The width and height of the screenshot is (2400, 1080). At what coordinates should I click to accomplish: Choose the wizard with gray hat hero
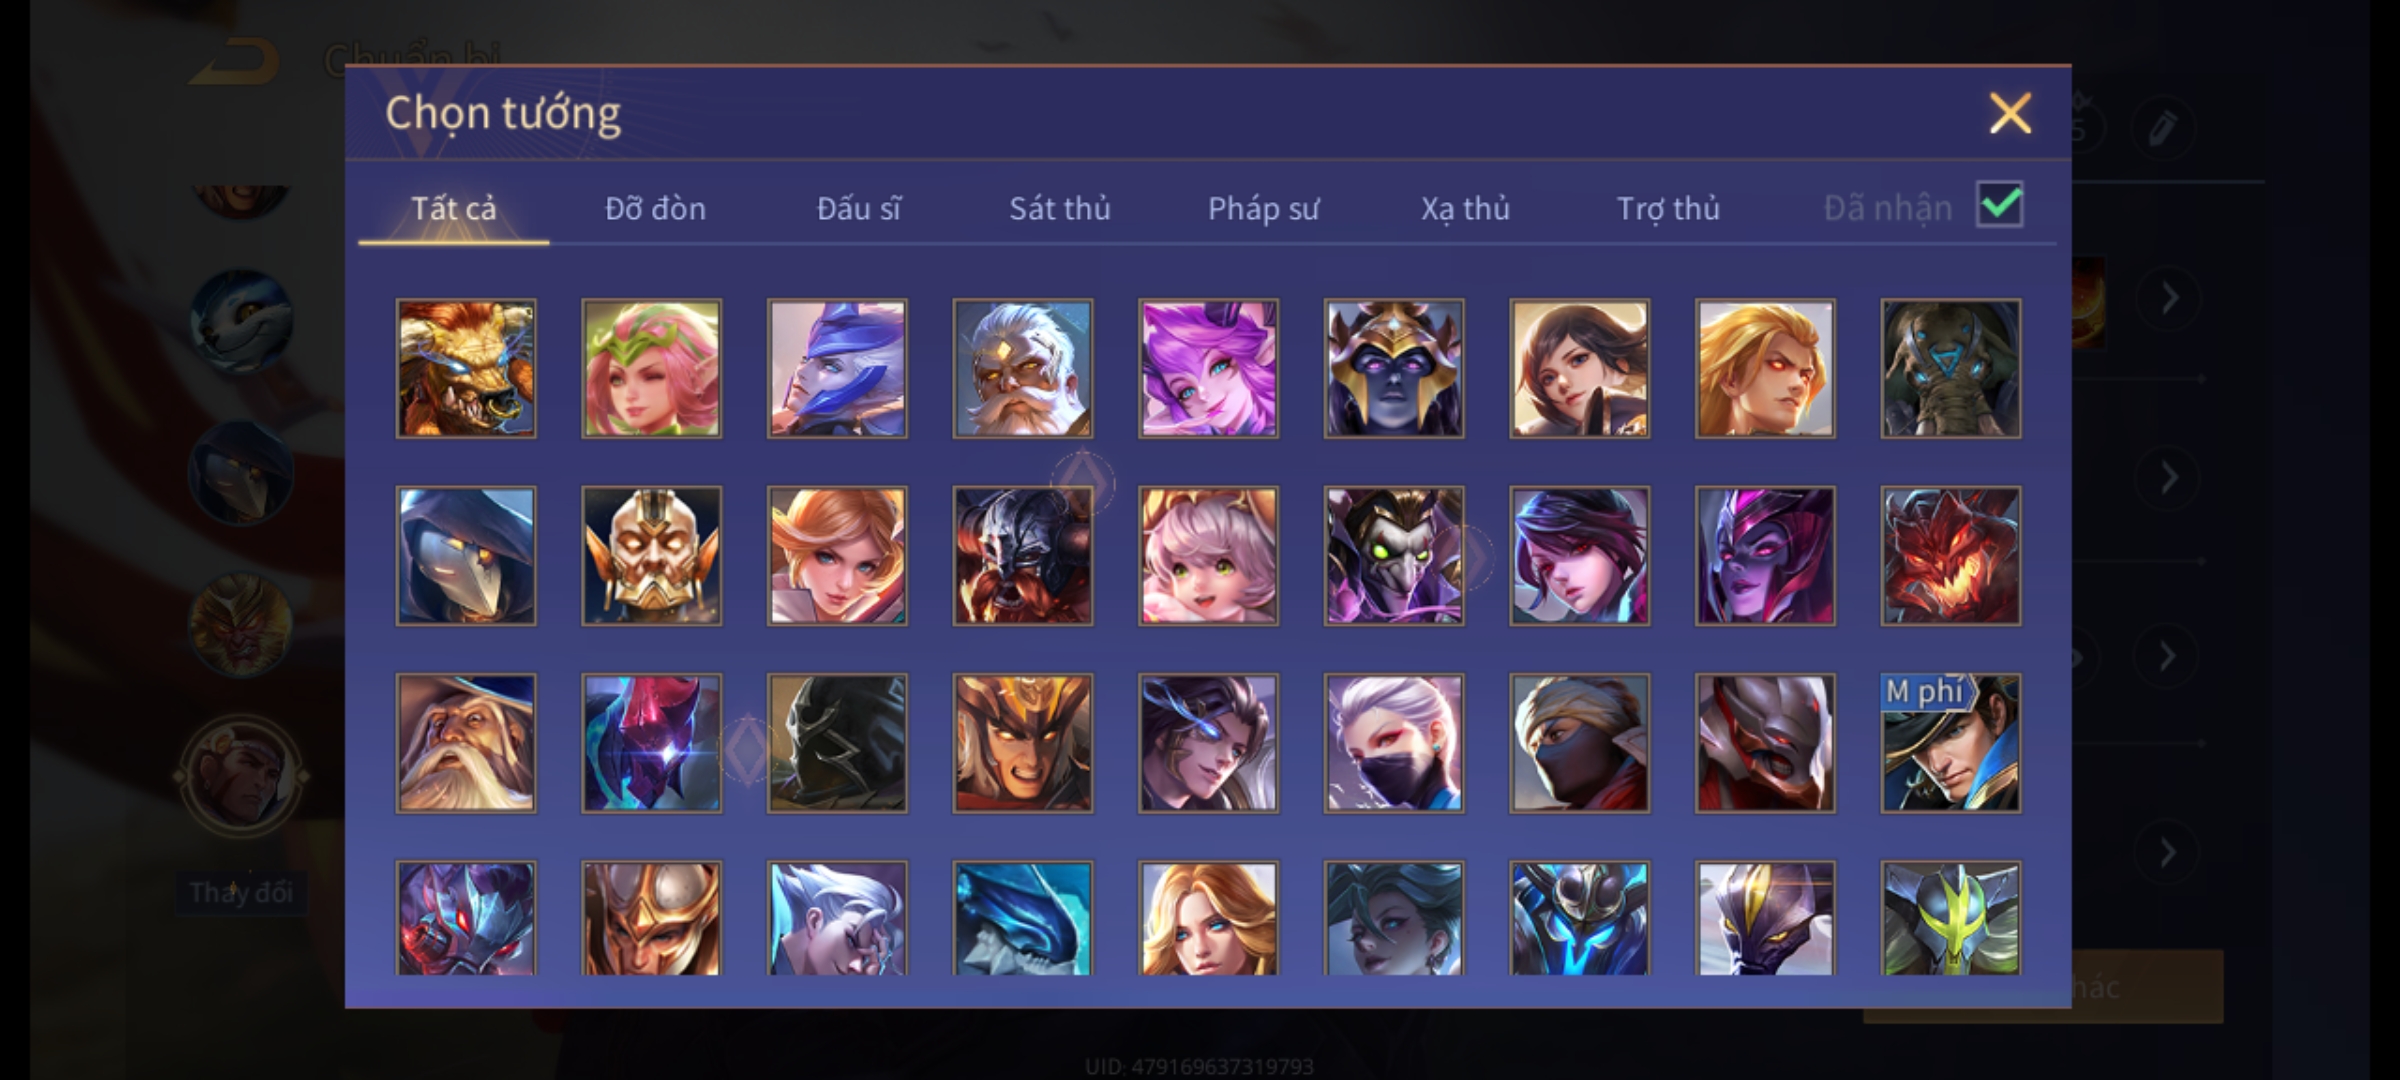[x=466, y=743]
